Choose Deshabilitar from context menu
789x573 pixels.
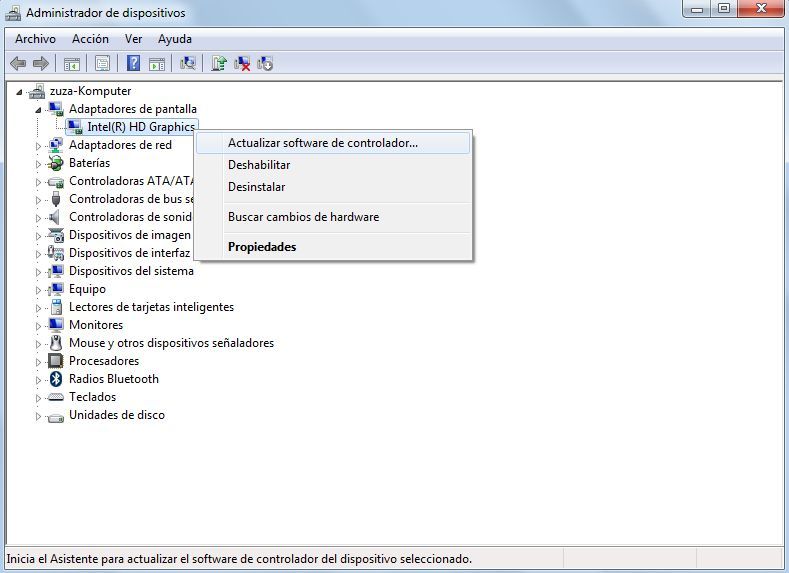coord(333,165)
